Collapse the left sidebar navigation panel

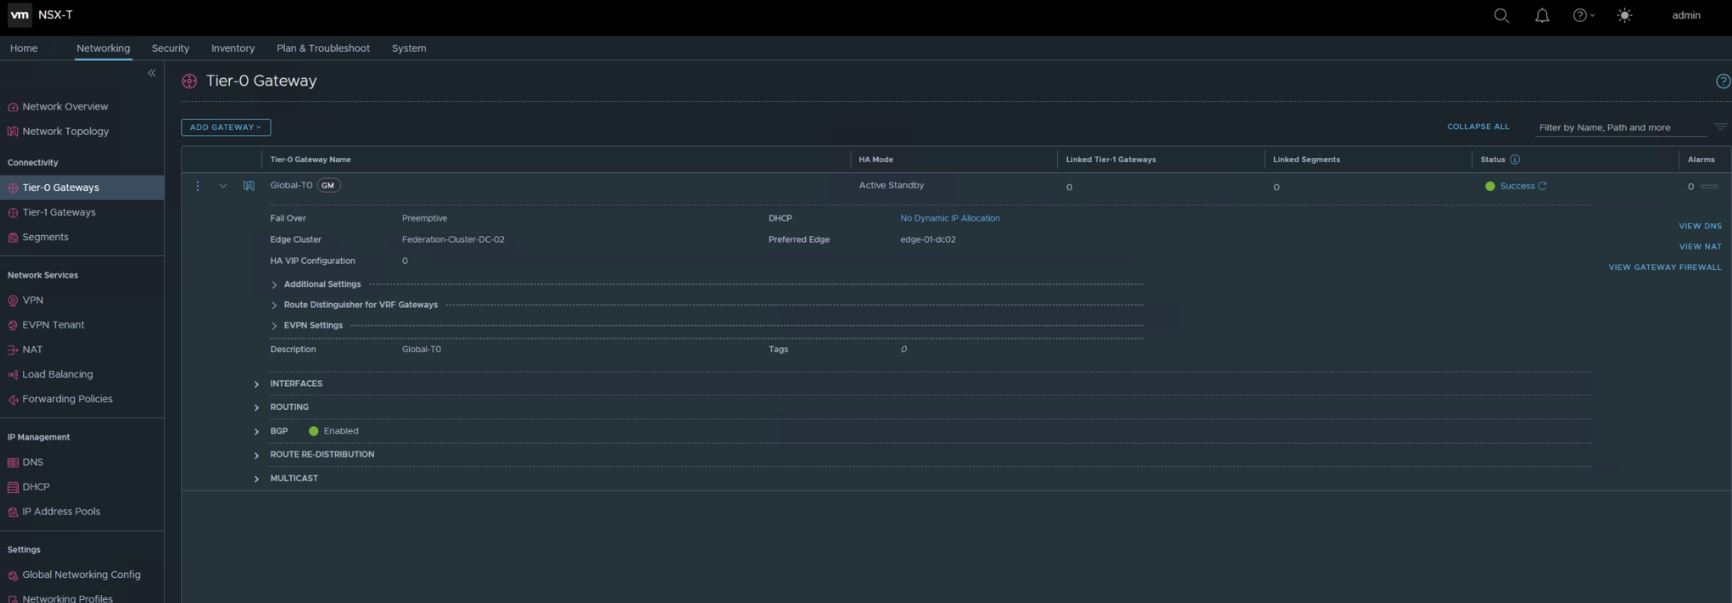click(x=152, y=73)
